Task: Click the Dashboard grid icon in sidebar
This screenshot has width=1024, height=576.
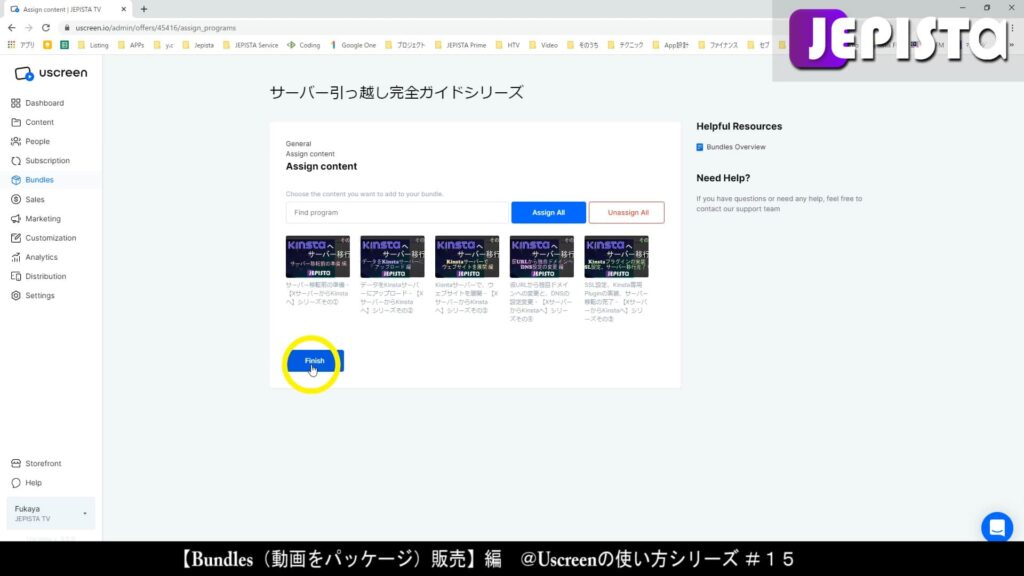Action: pyautogui.click(x=16, y=103)
